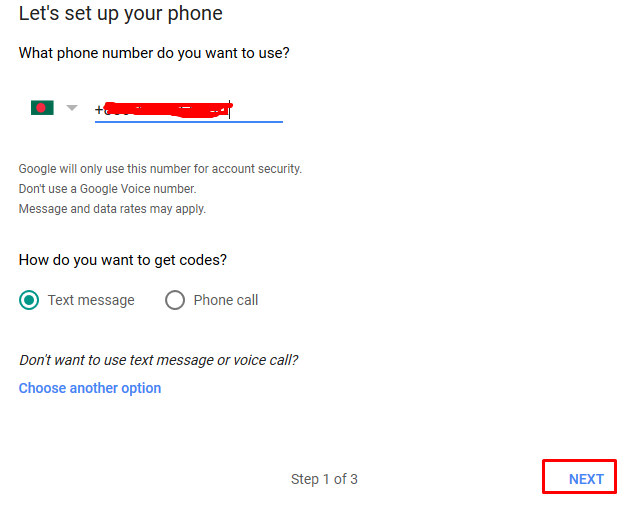Click the "Text message" option label
Viewport: 635px width, 519px height.
point(91,300)
